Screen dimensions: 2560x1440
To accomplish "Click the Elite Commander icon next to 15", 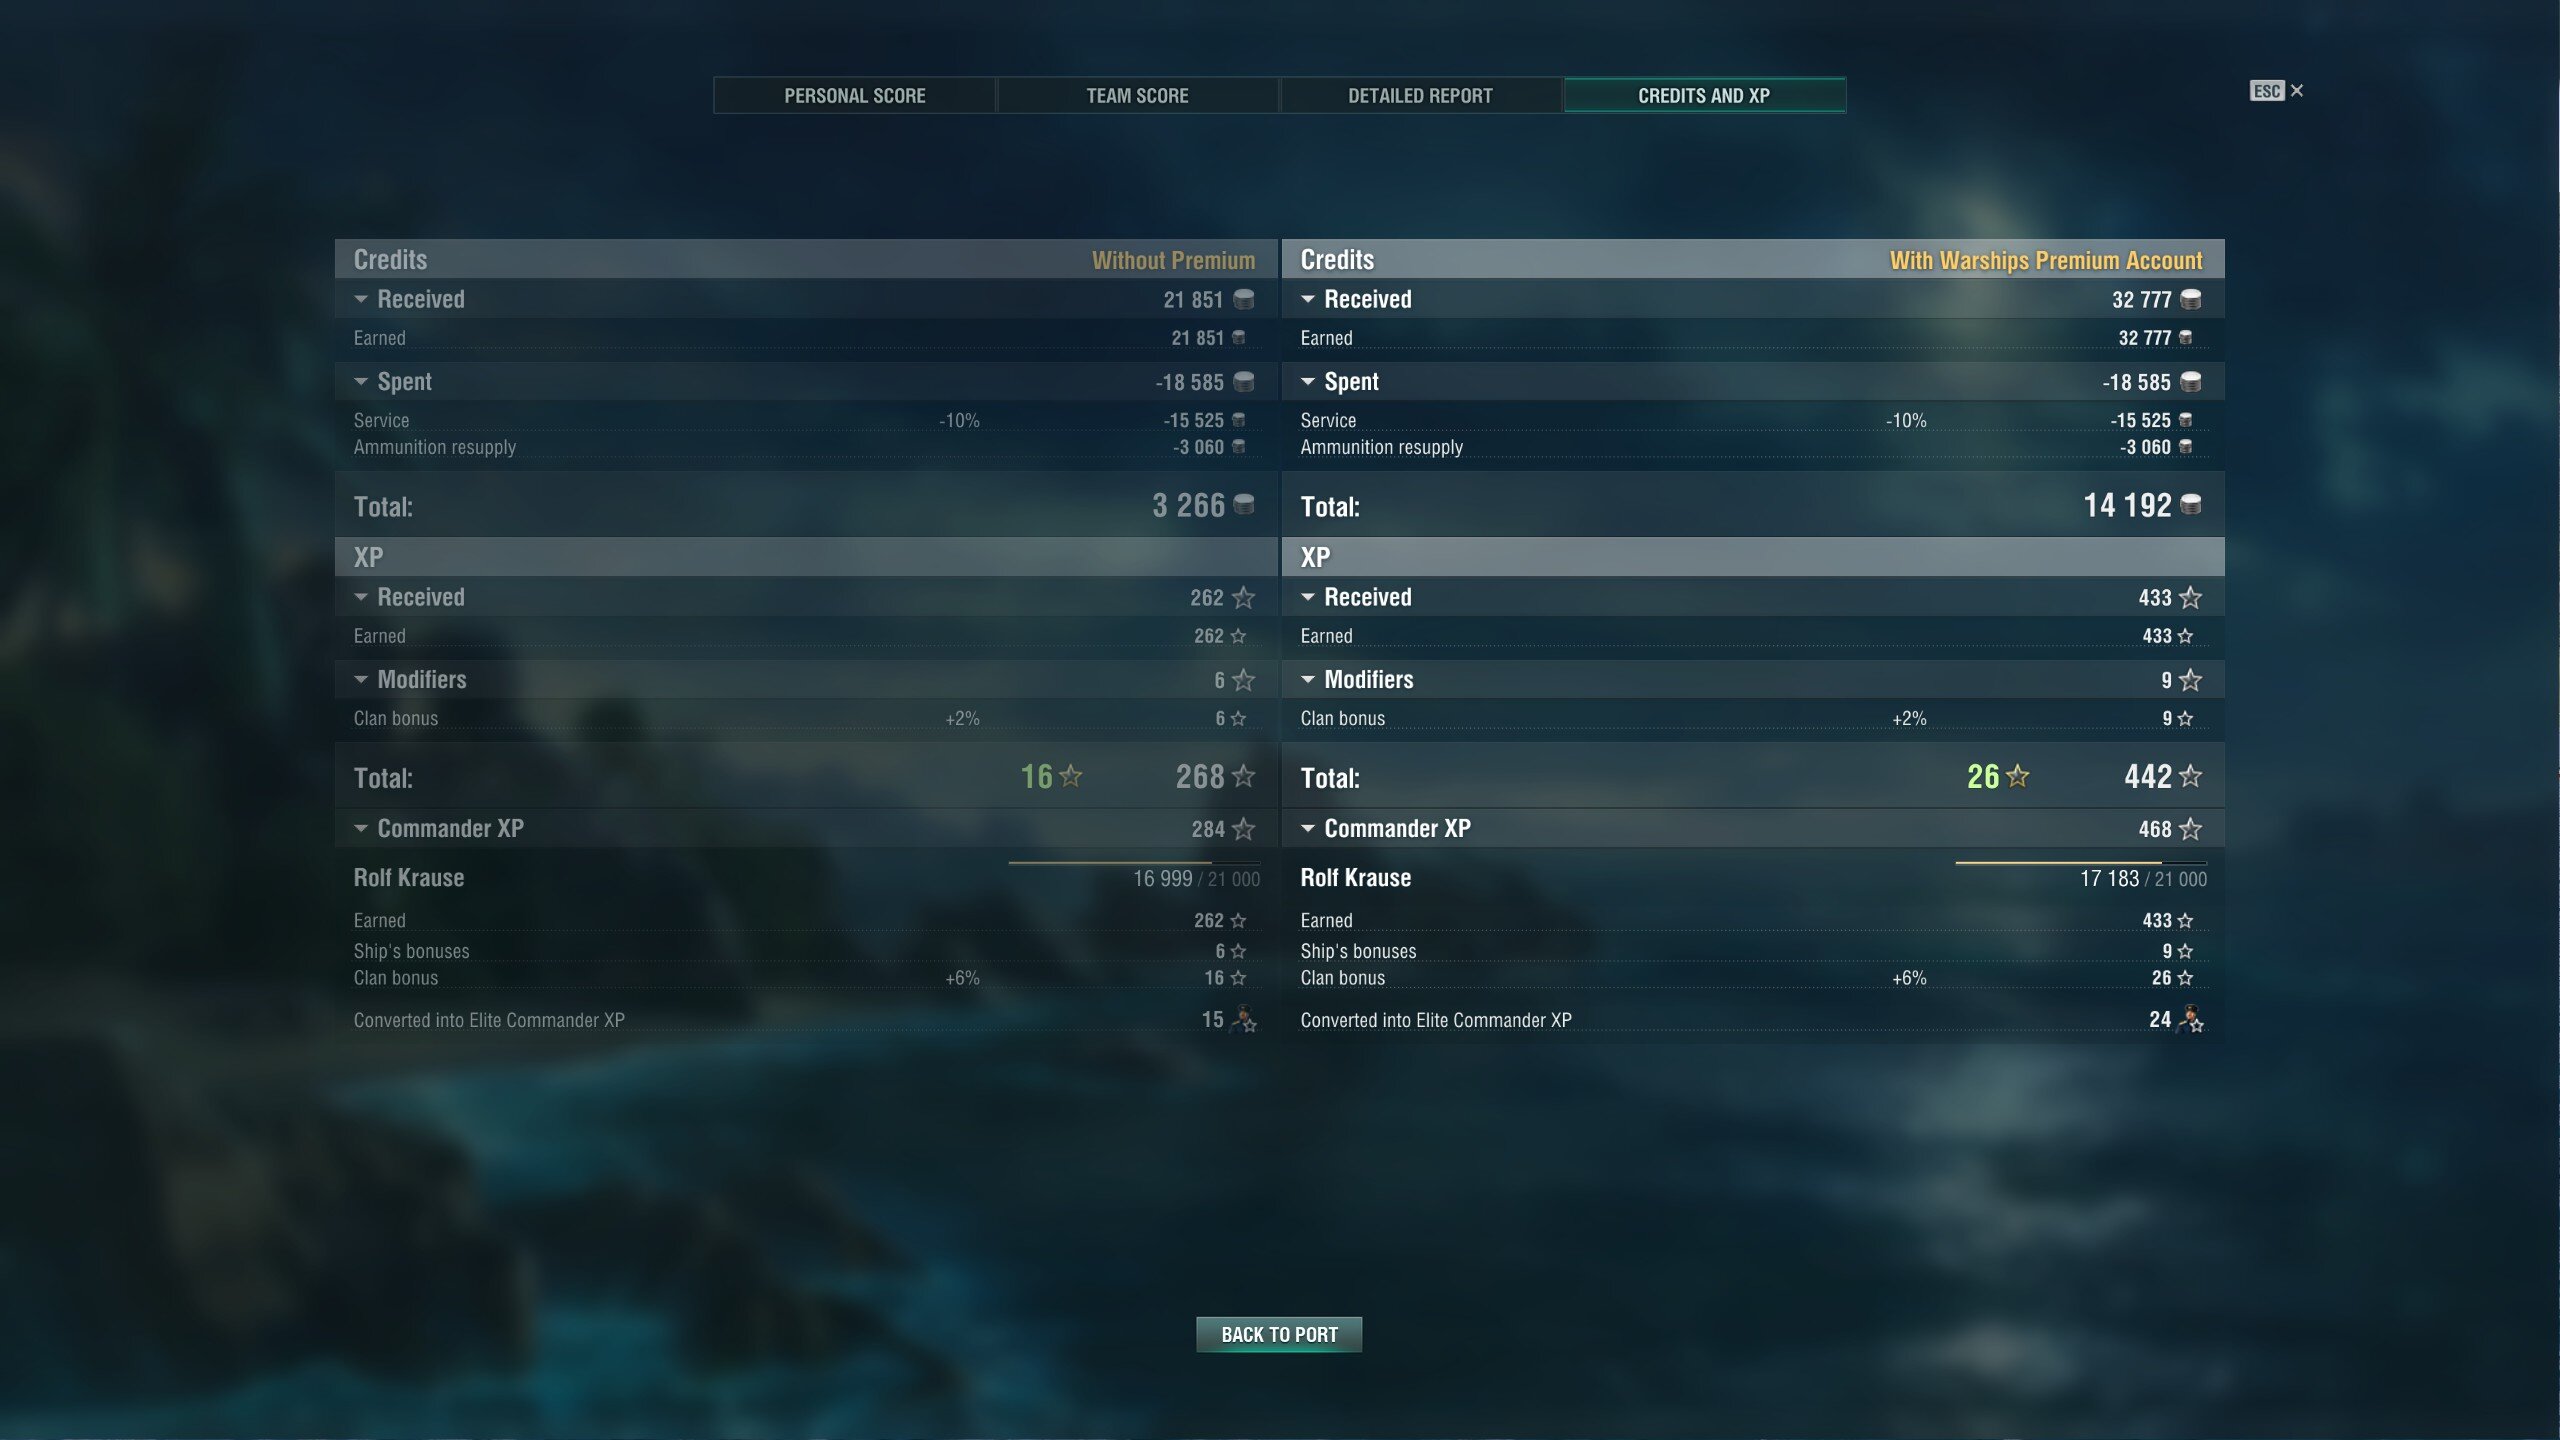I will 1243,1019.
